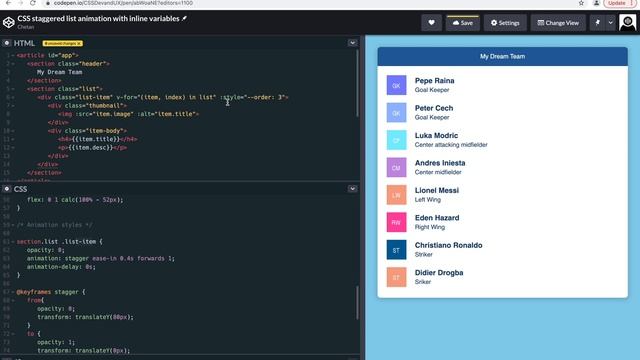The image size is (640, 360).
Task: Click Didier Drogba ST thumbnail
Action: pos(396,277)
